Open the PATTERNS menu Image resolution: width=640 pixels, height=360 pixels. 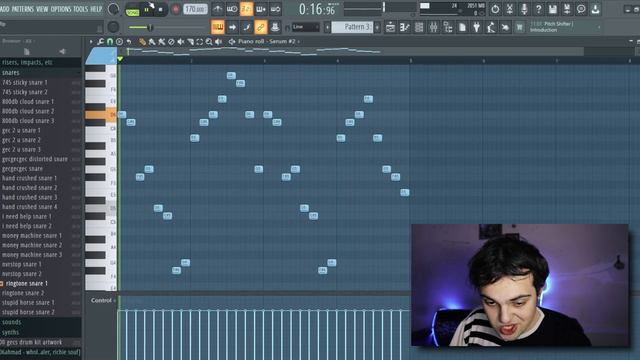coord(23,9)
